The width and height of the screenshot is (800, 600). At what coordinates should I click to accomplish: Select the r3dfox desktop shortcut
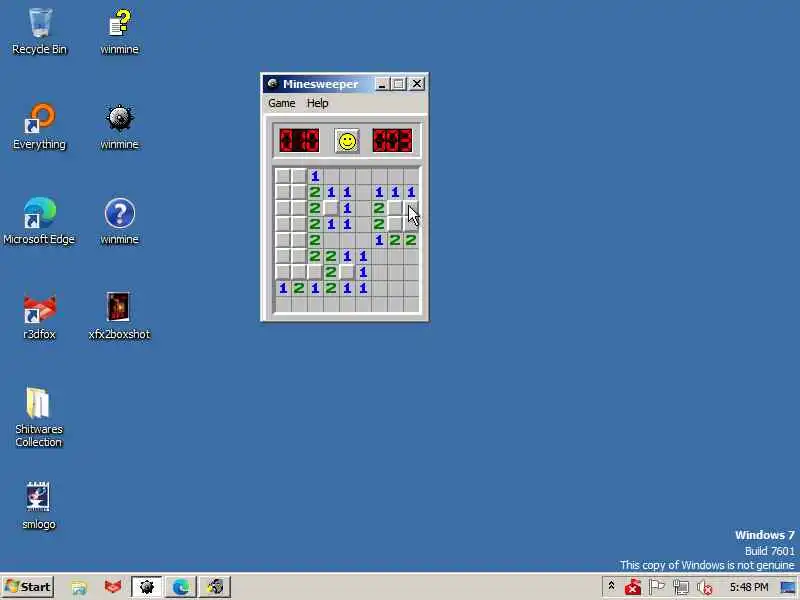(x=39, y=316)
